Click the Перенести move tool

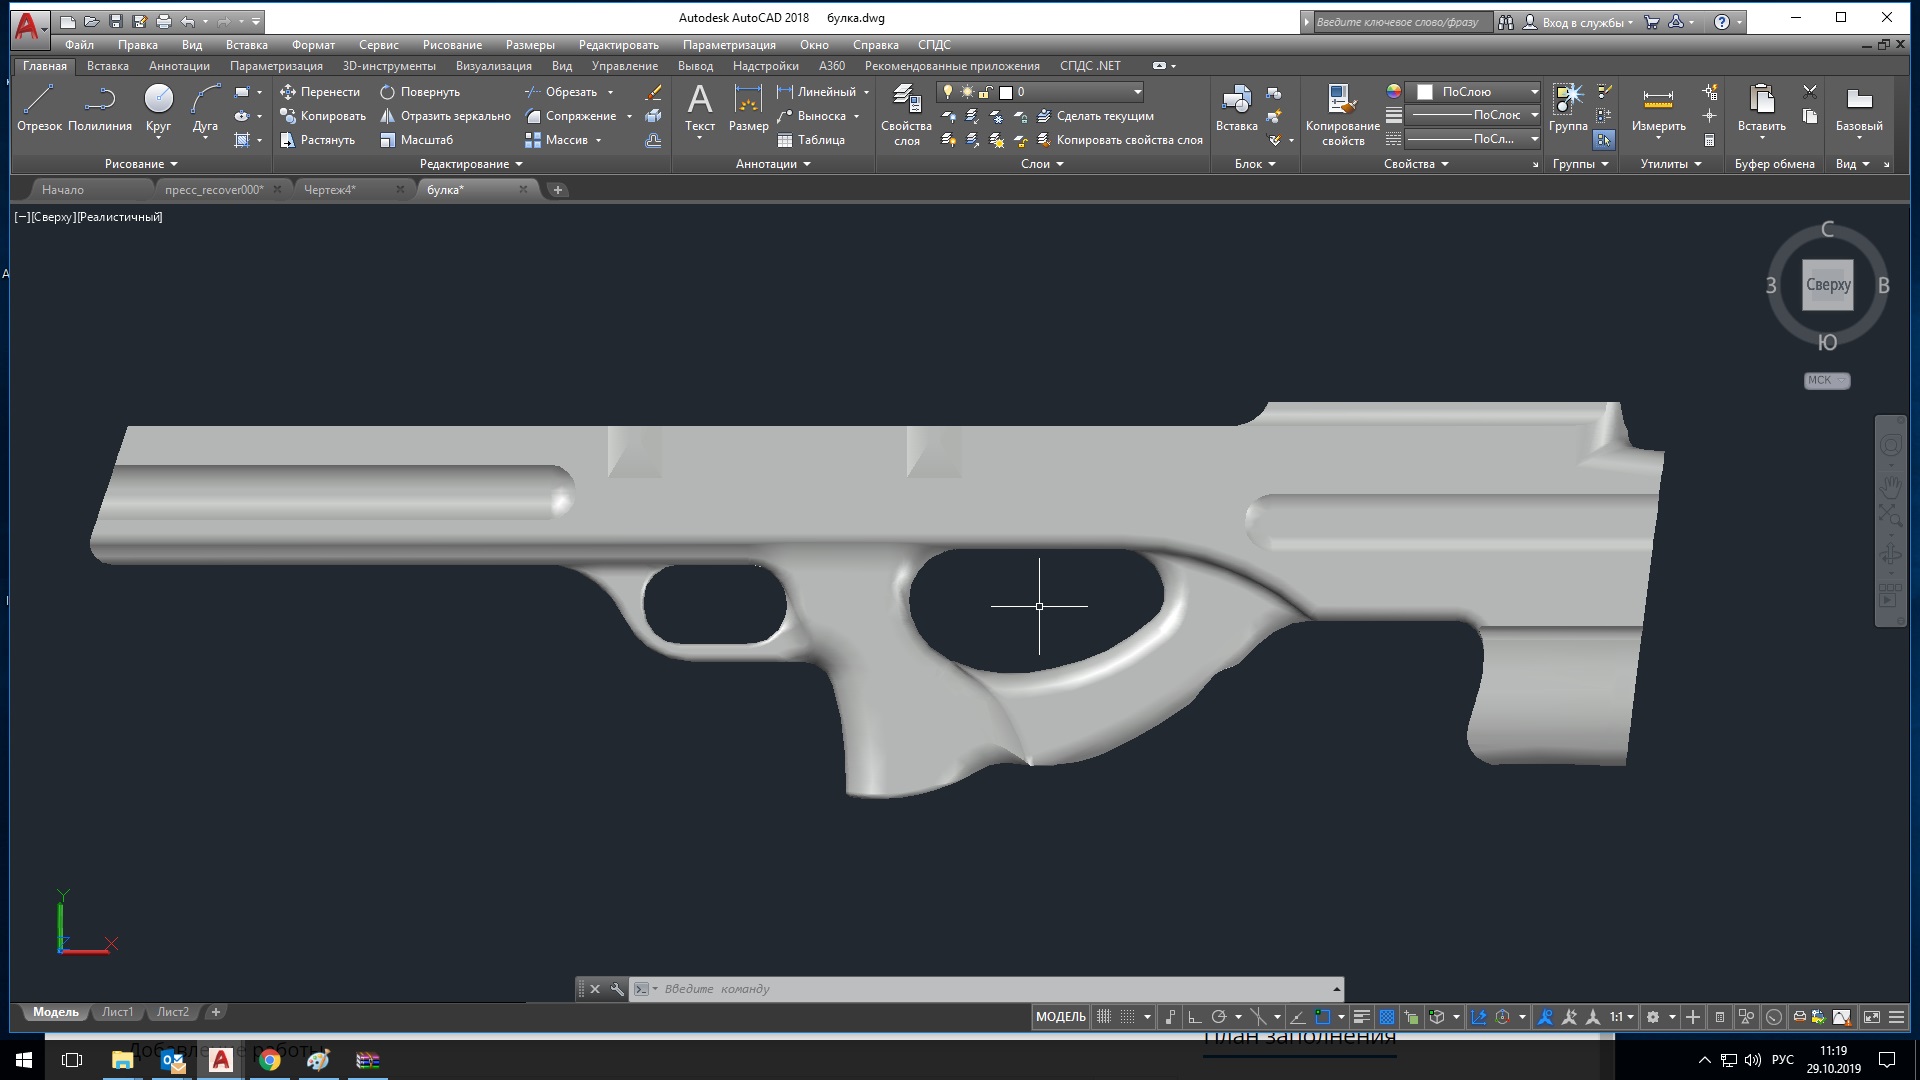tap(320, 91)
